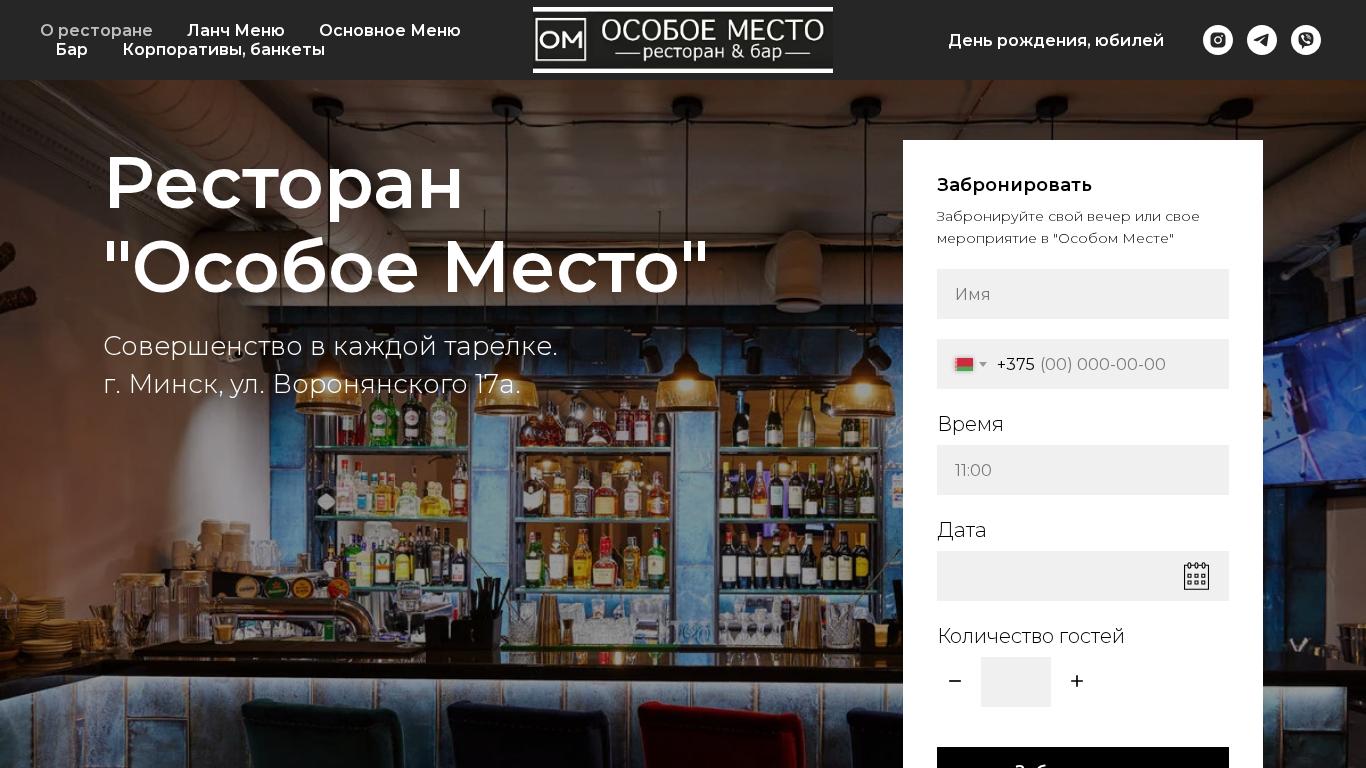Focus the Имя name input field
Screen dimensions: 1366x768
(x=1083, y=294)
